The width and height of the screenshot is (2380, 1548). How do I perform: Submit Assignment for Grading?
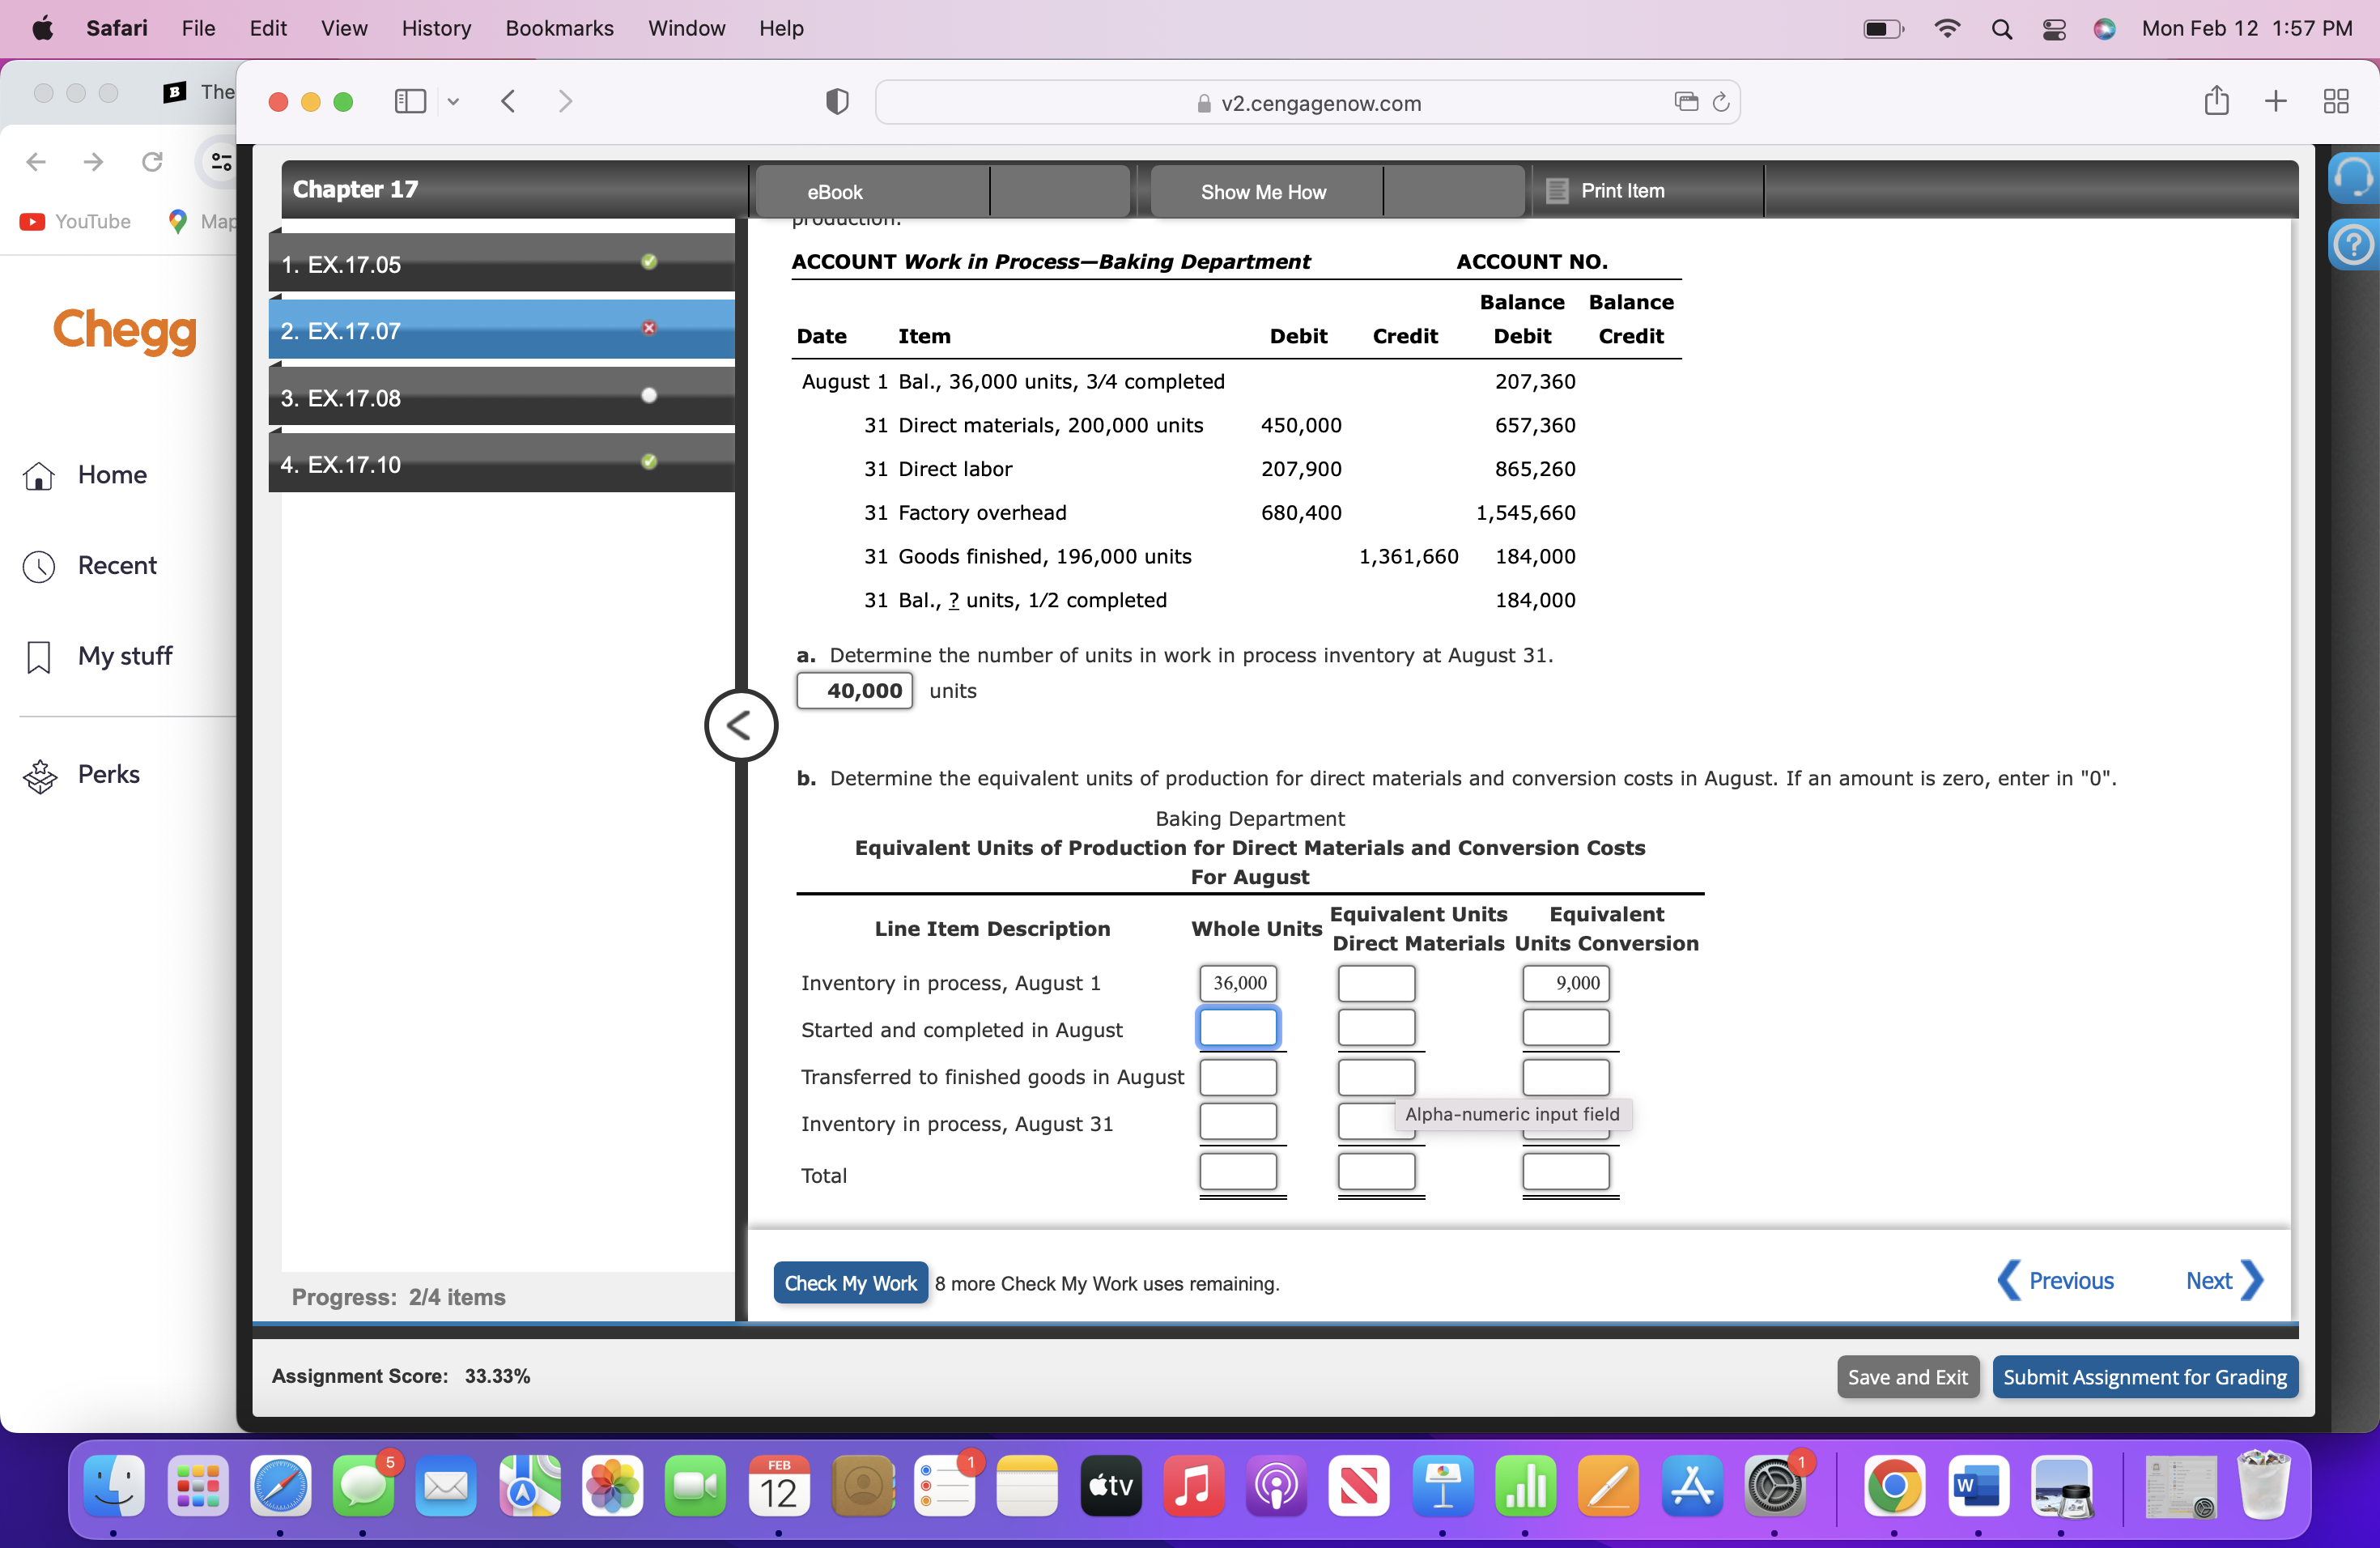pyautogui.click(x=2144, y=1376)
